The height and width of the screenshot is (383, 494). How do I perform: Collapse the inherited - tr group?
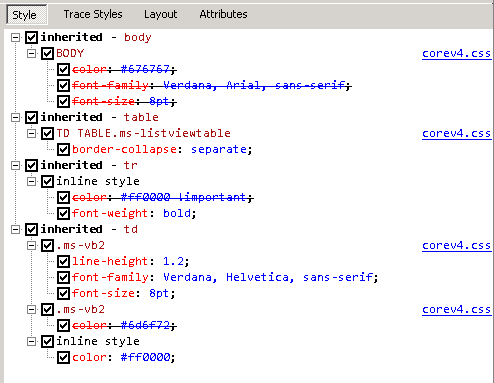pos(15,165)
